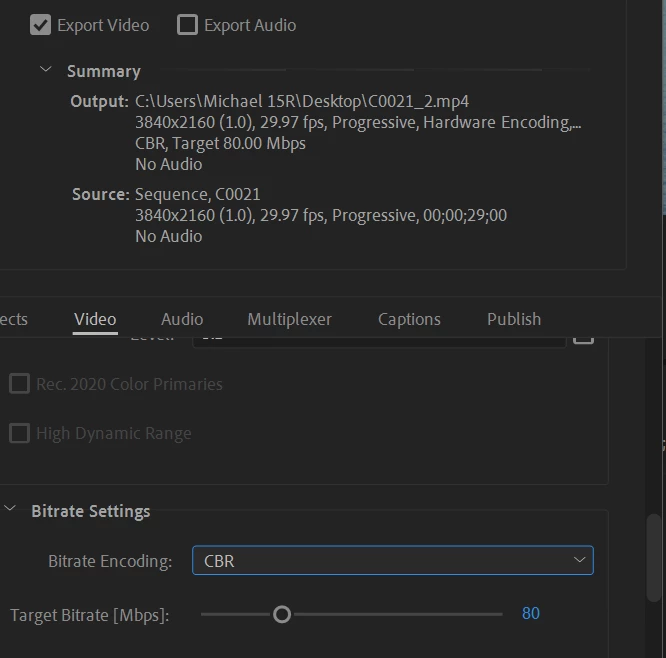The height and width of the screenshot is (658, 666).
Task: Open the Captions tab
Action: 409,319
